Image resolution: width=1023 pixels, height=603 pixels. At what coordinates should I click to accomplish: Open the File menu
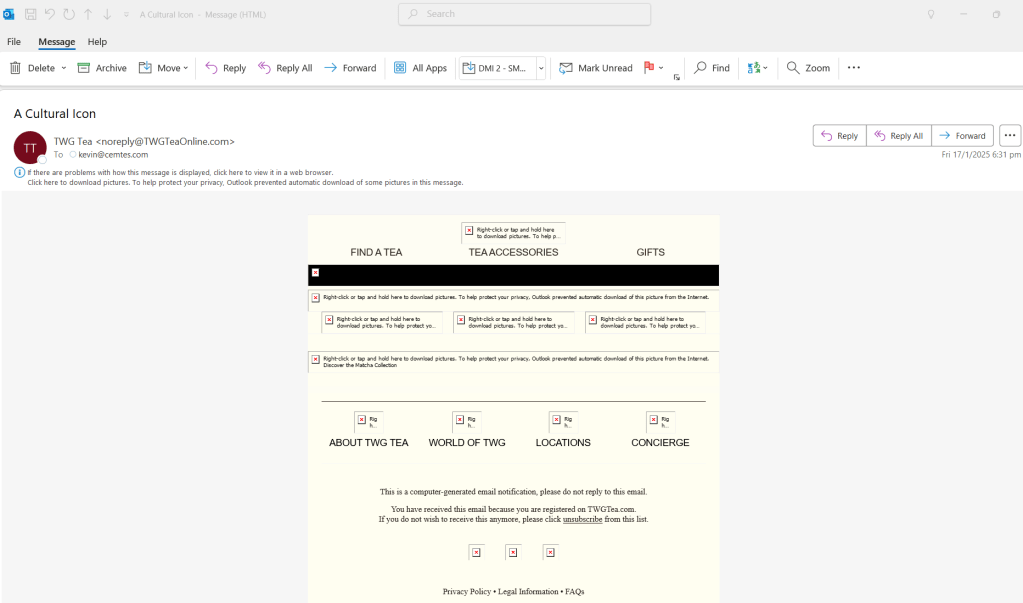14,42
